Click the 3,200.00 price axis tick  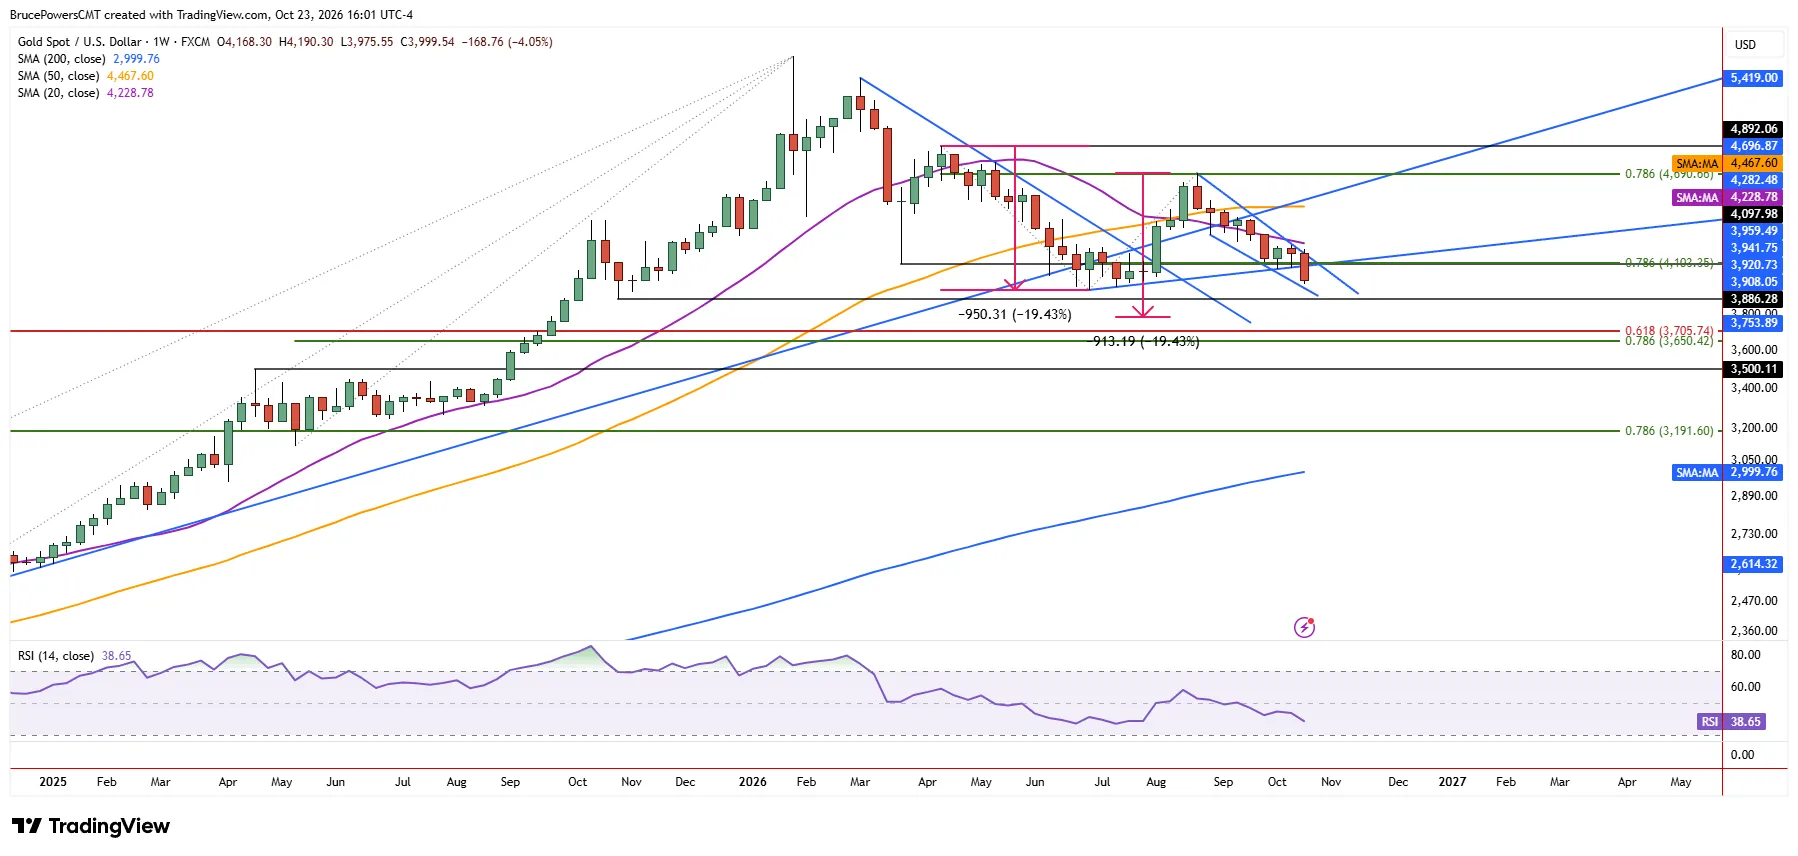pos(1754,428)
